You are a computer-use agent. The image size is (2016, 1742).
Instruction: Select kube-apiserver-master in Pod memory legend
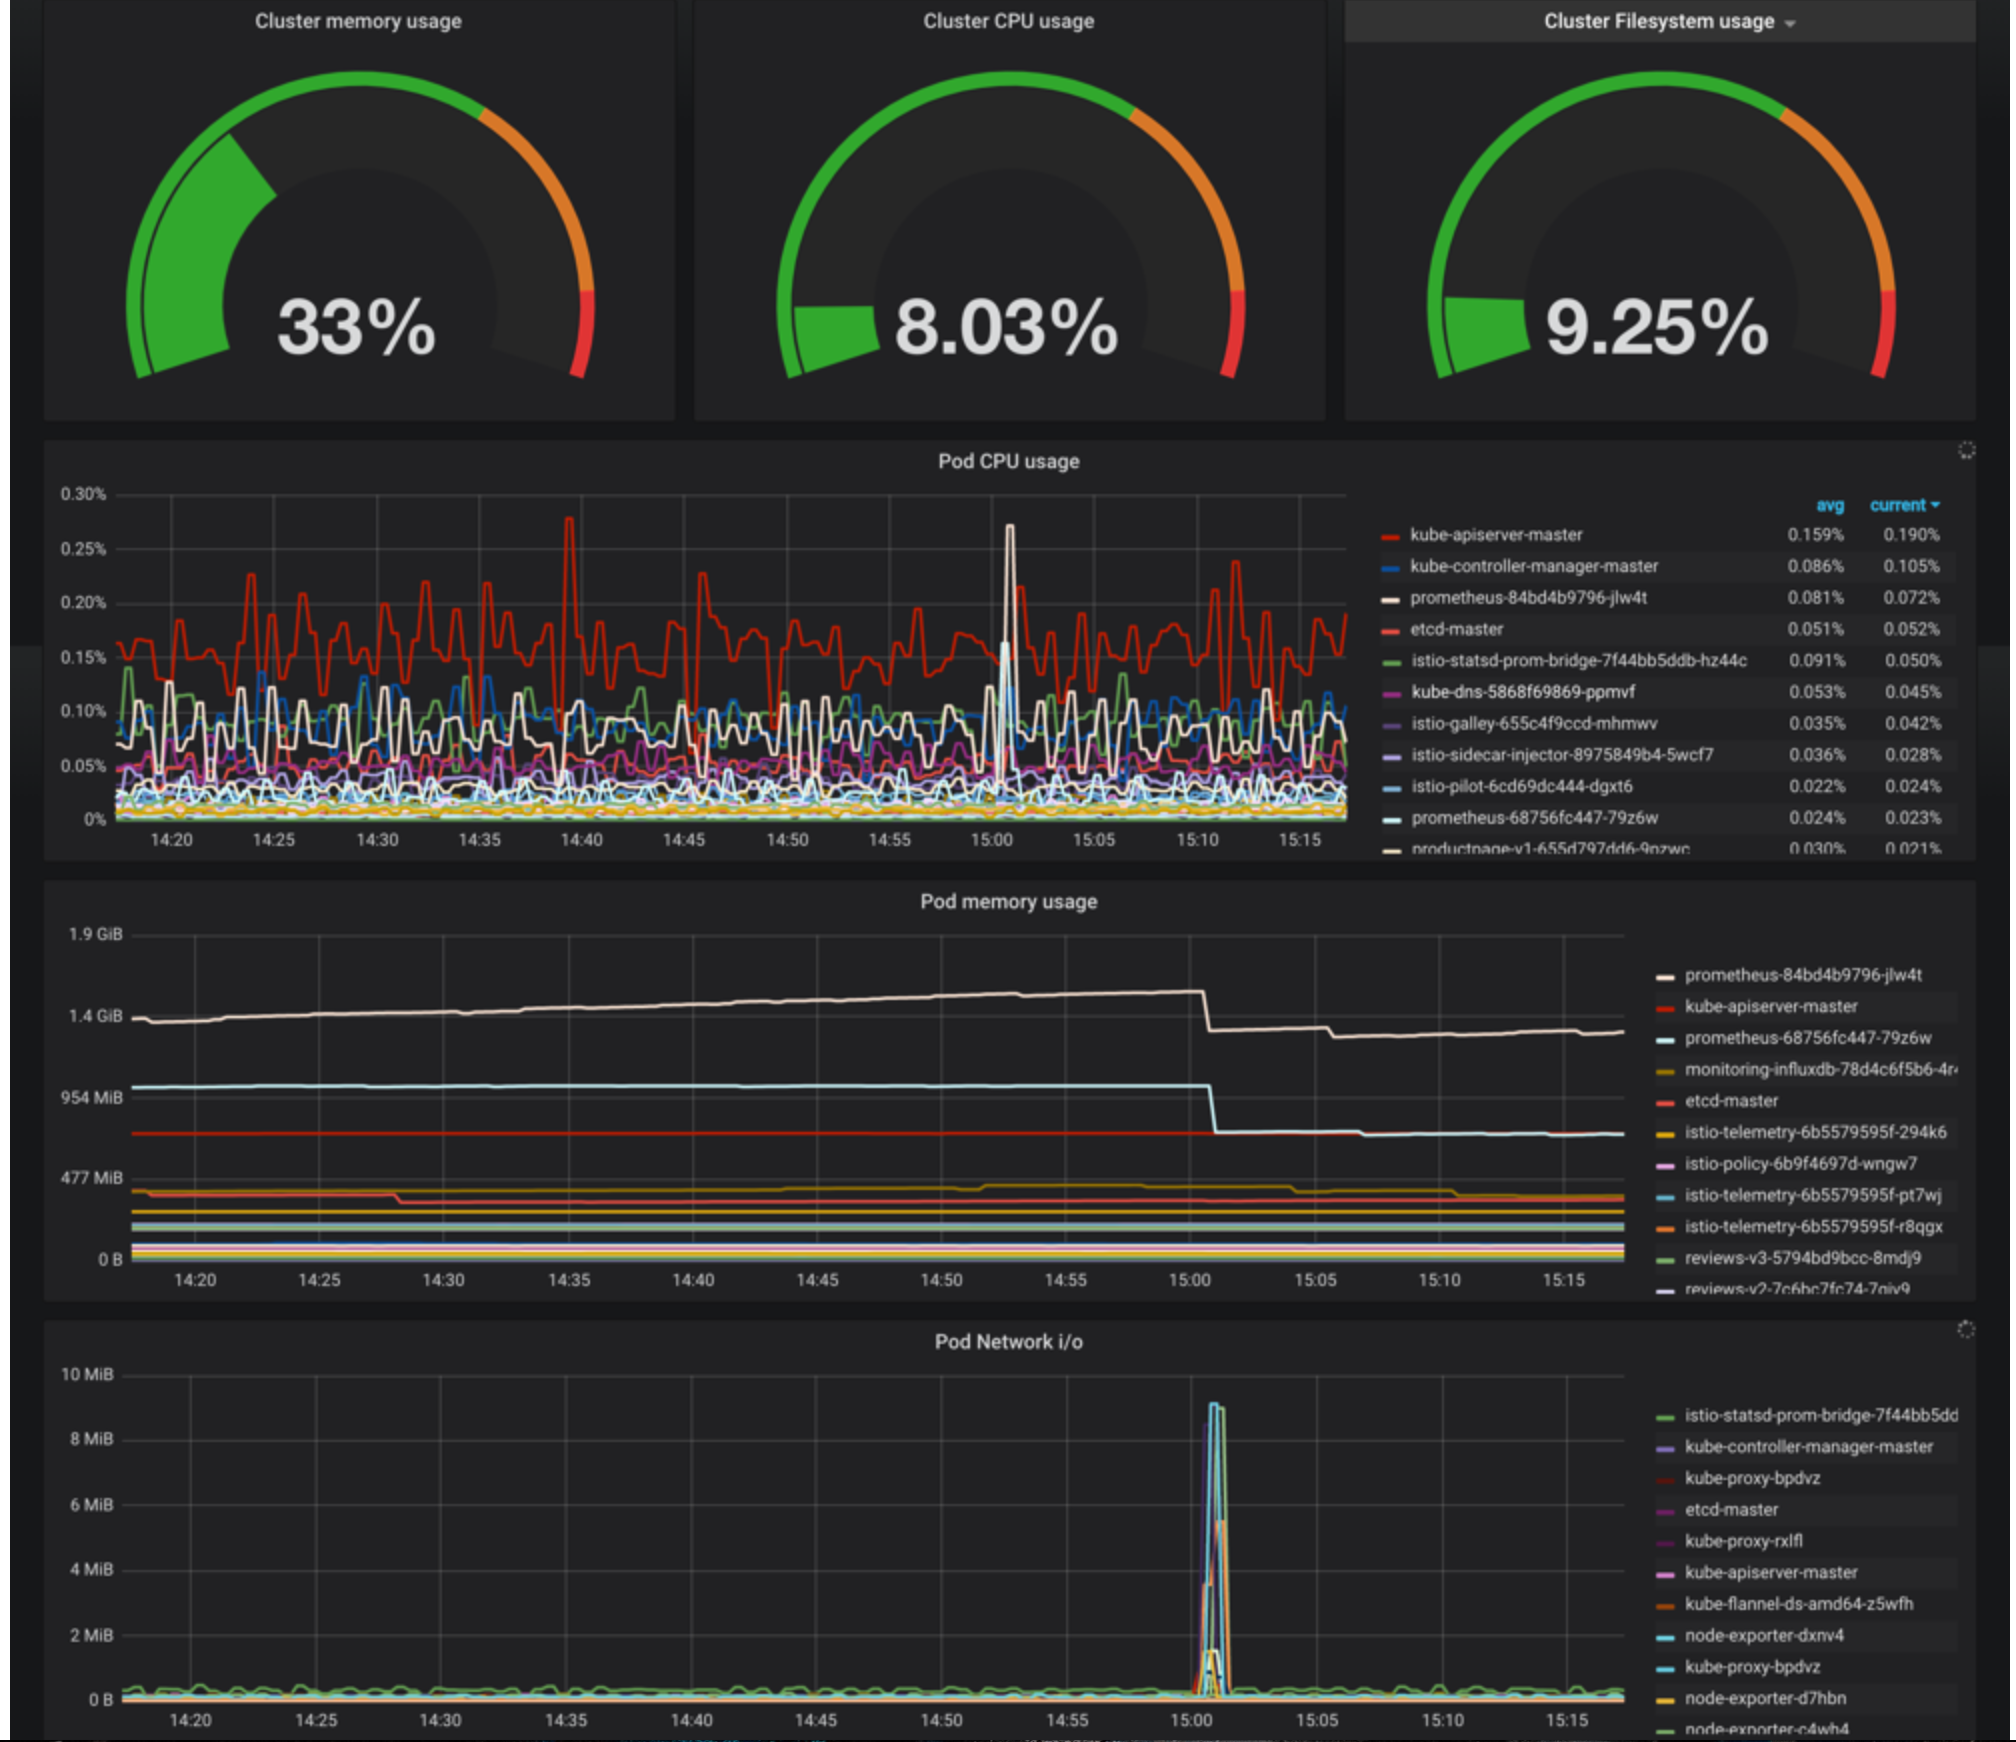click(1771, 1007)
